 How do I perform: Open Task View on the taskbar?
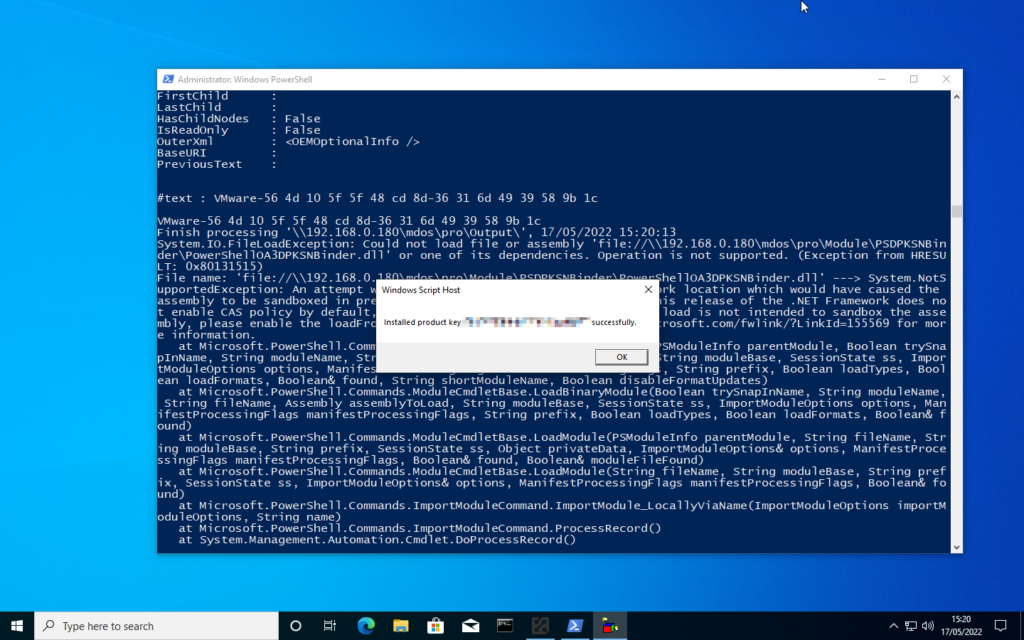(330, 626)
